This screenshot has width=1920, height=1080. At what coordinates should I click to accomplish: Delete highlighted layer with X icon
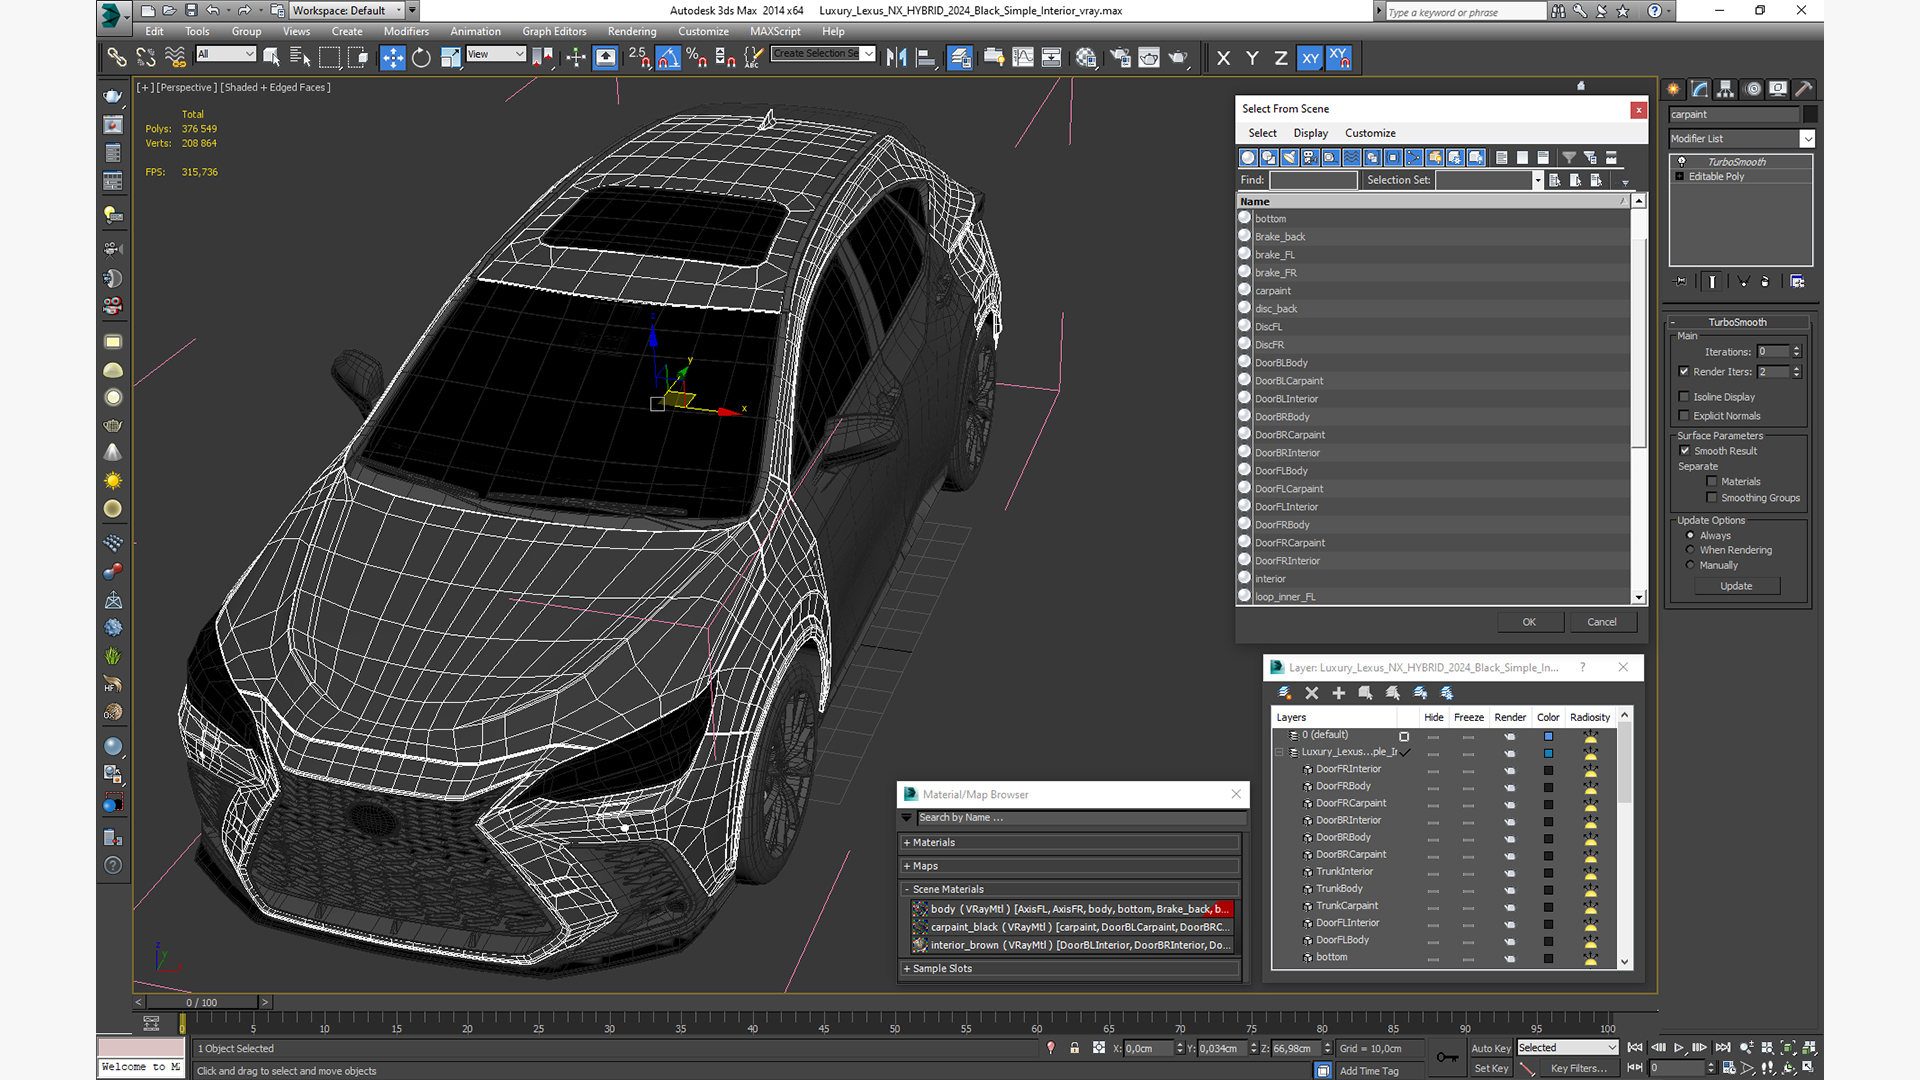[1312, 693]
